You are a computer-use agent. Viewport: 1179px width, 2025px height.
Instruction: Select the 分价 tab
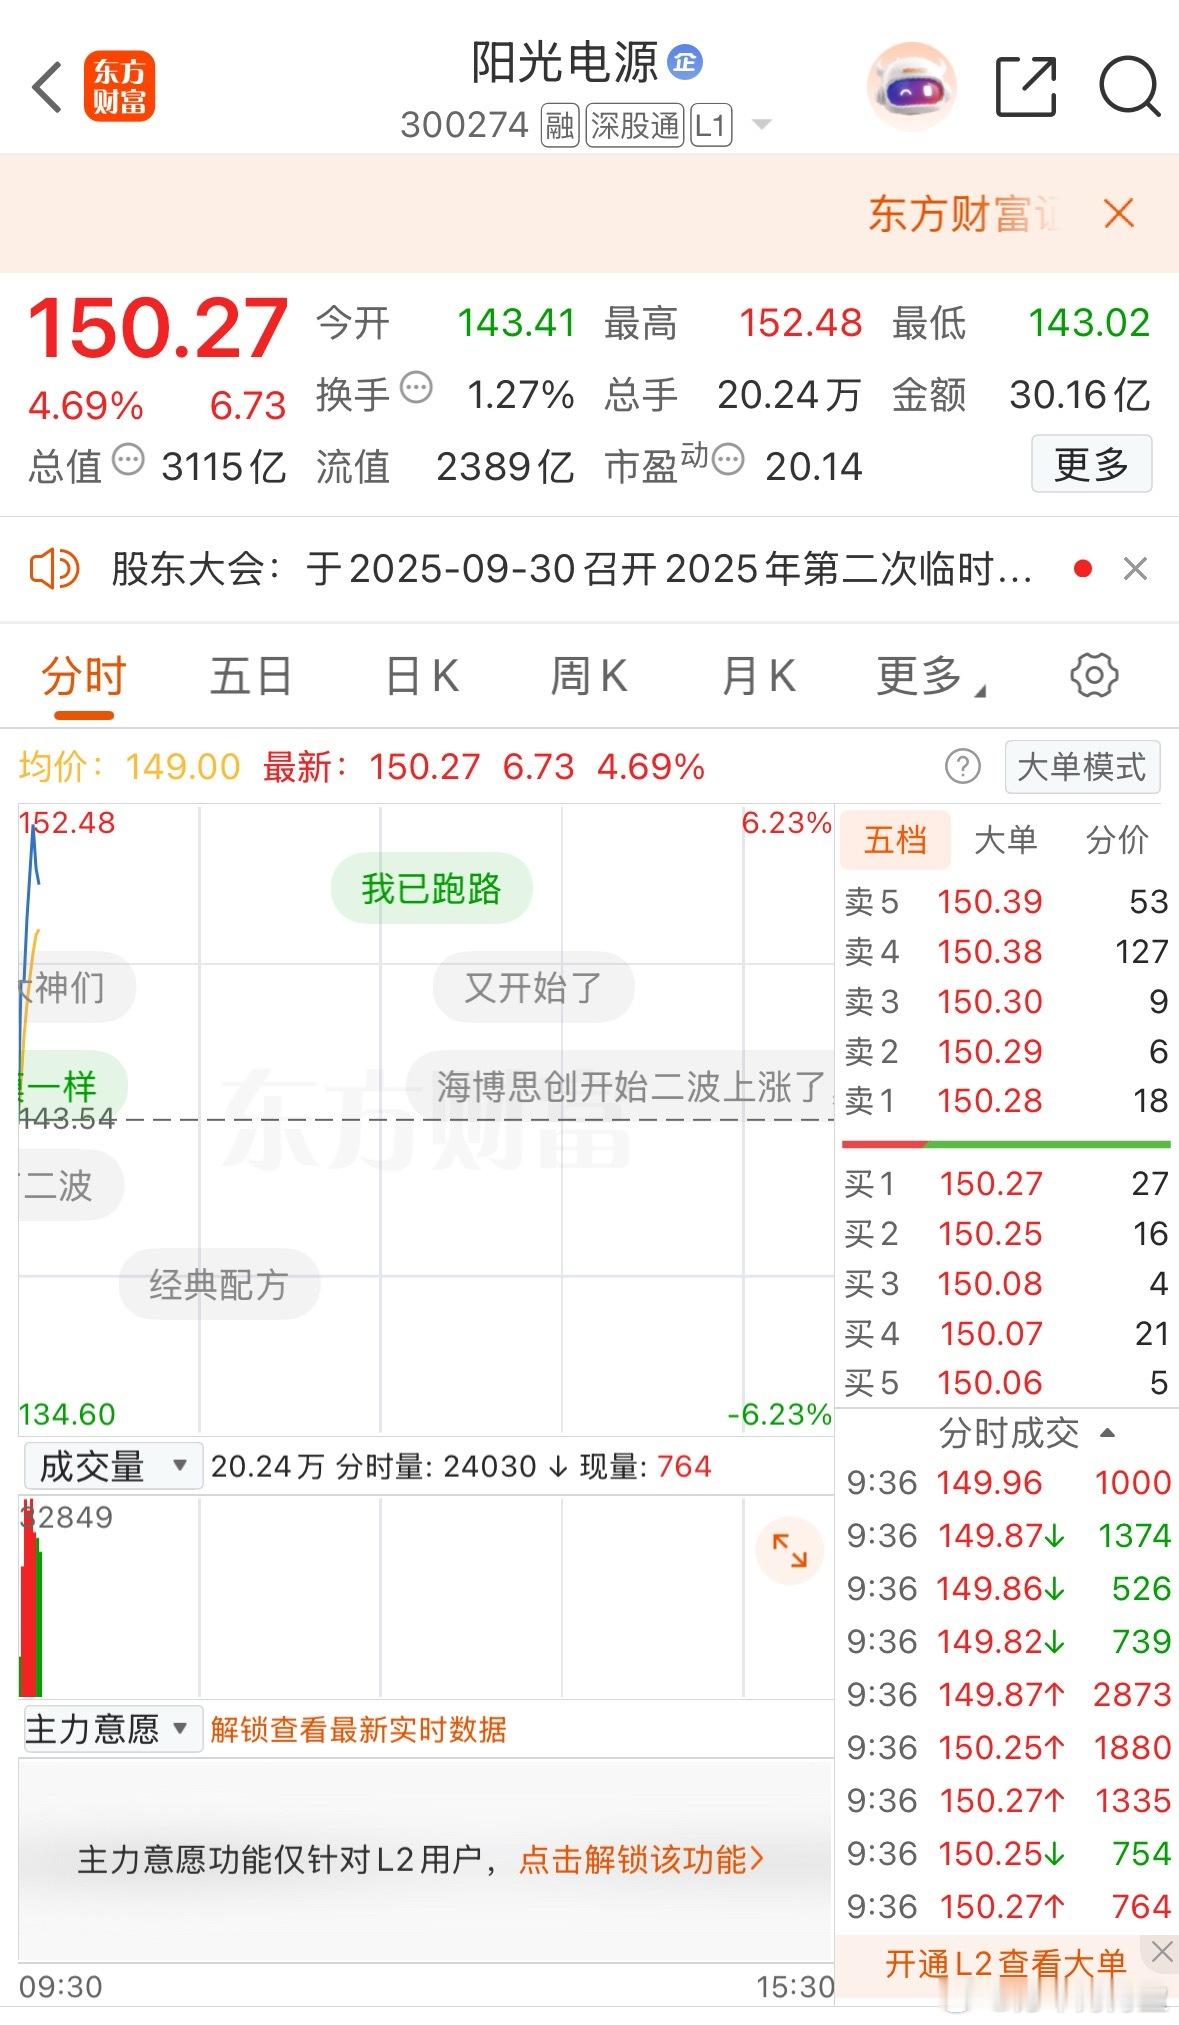point(1117,840)
